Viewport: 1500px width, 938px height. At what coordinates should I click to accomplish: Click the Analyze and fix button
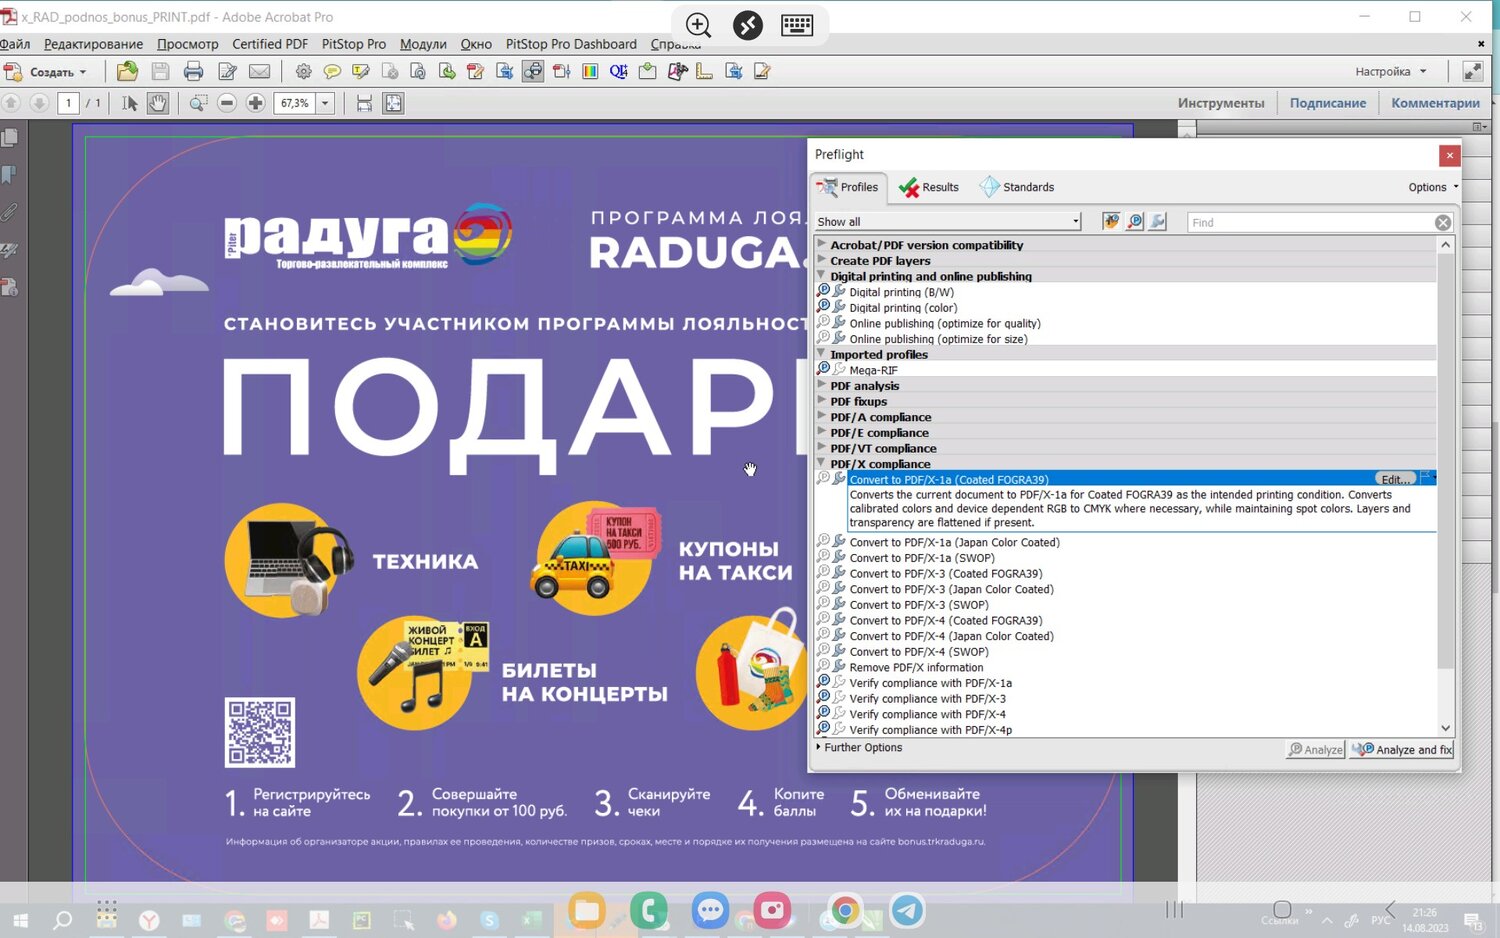[x=1402, y=749]
